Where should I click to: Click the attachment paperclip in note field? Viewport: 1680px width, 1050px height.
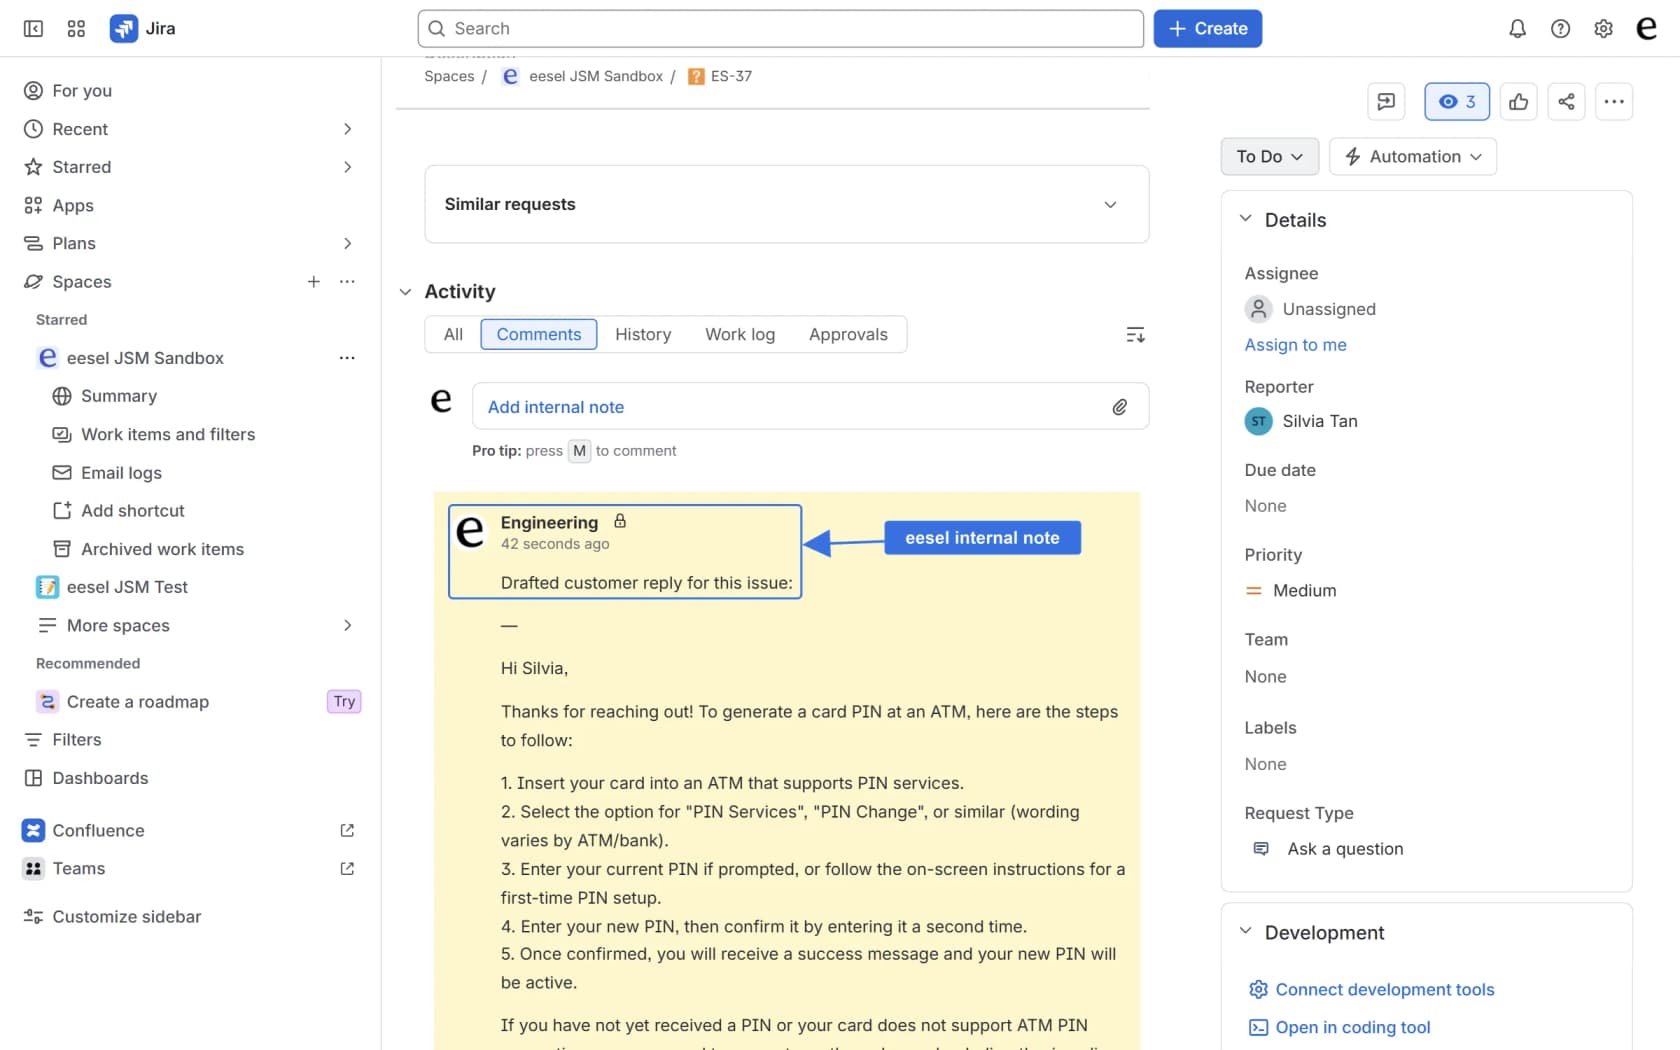(1120, 407)
